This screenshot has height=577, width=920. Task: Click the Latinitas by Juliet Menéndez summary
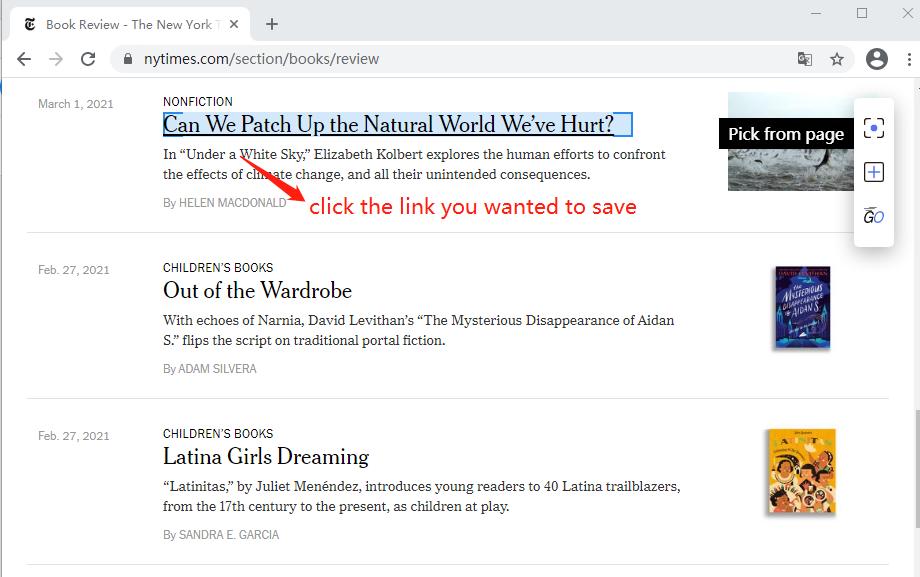pos(421,497)
